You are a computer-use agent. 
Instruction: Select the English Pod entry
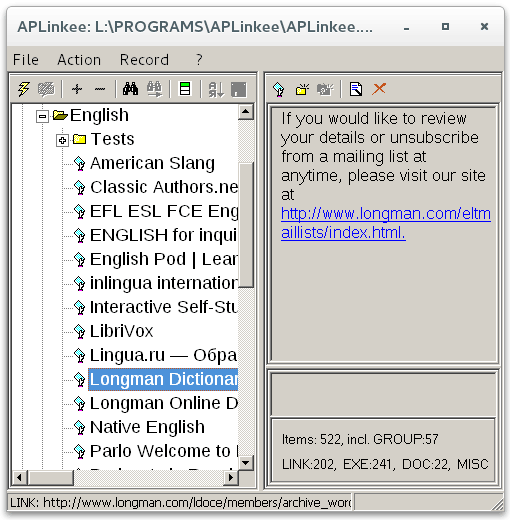point(164,259)
